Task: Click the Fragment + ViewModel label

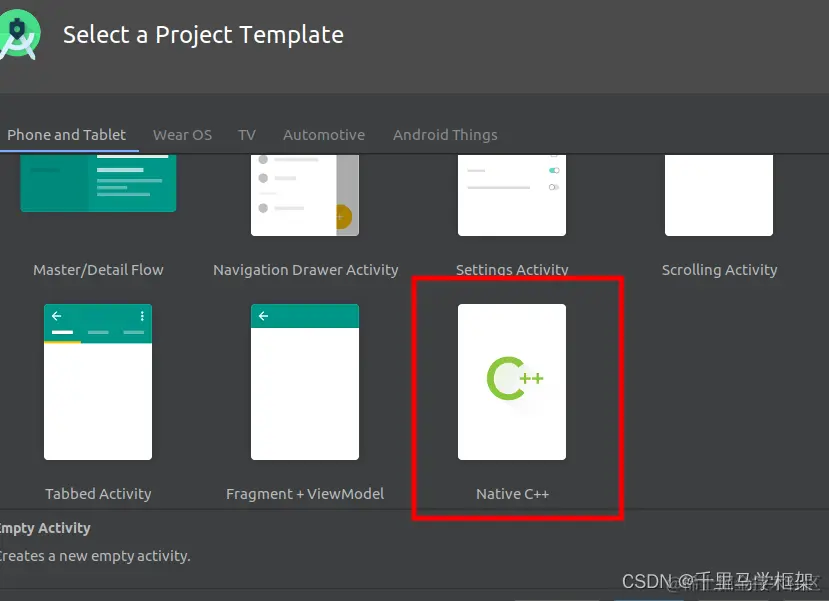Action: point(305,494)
